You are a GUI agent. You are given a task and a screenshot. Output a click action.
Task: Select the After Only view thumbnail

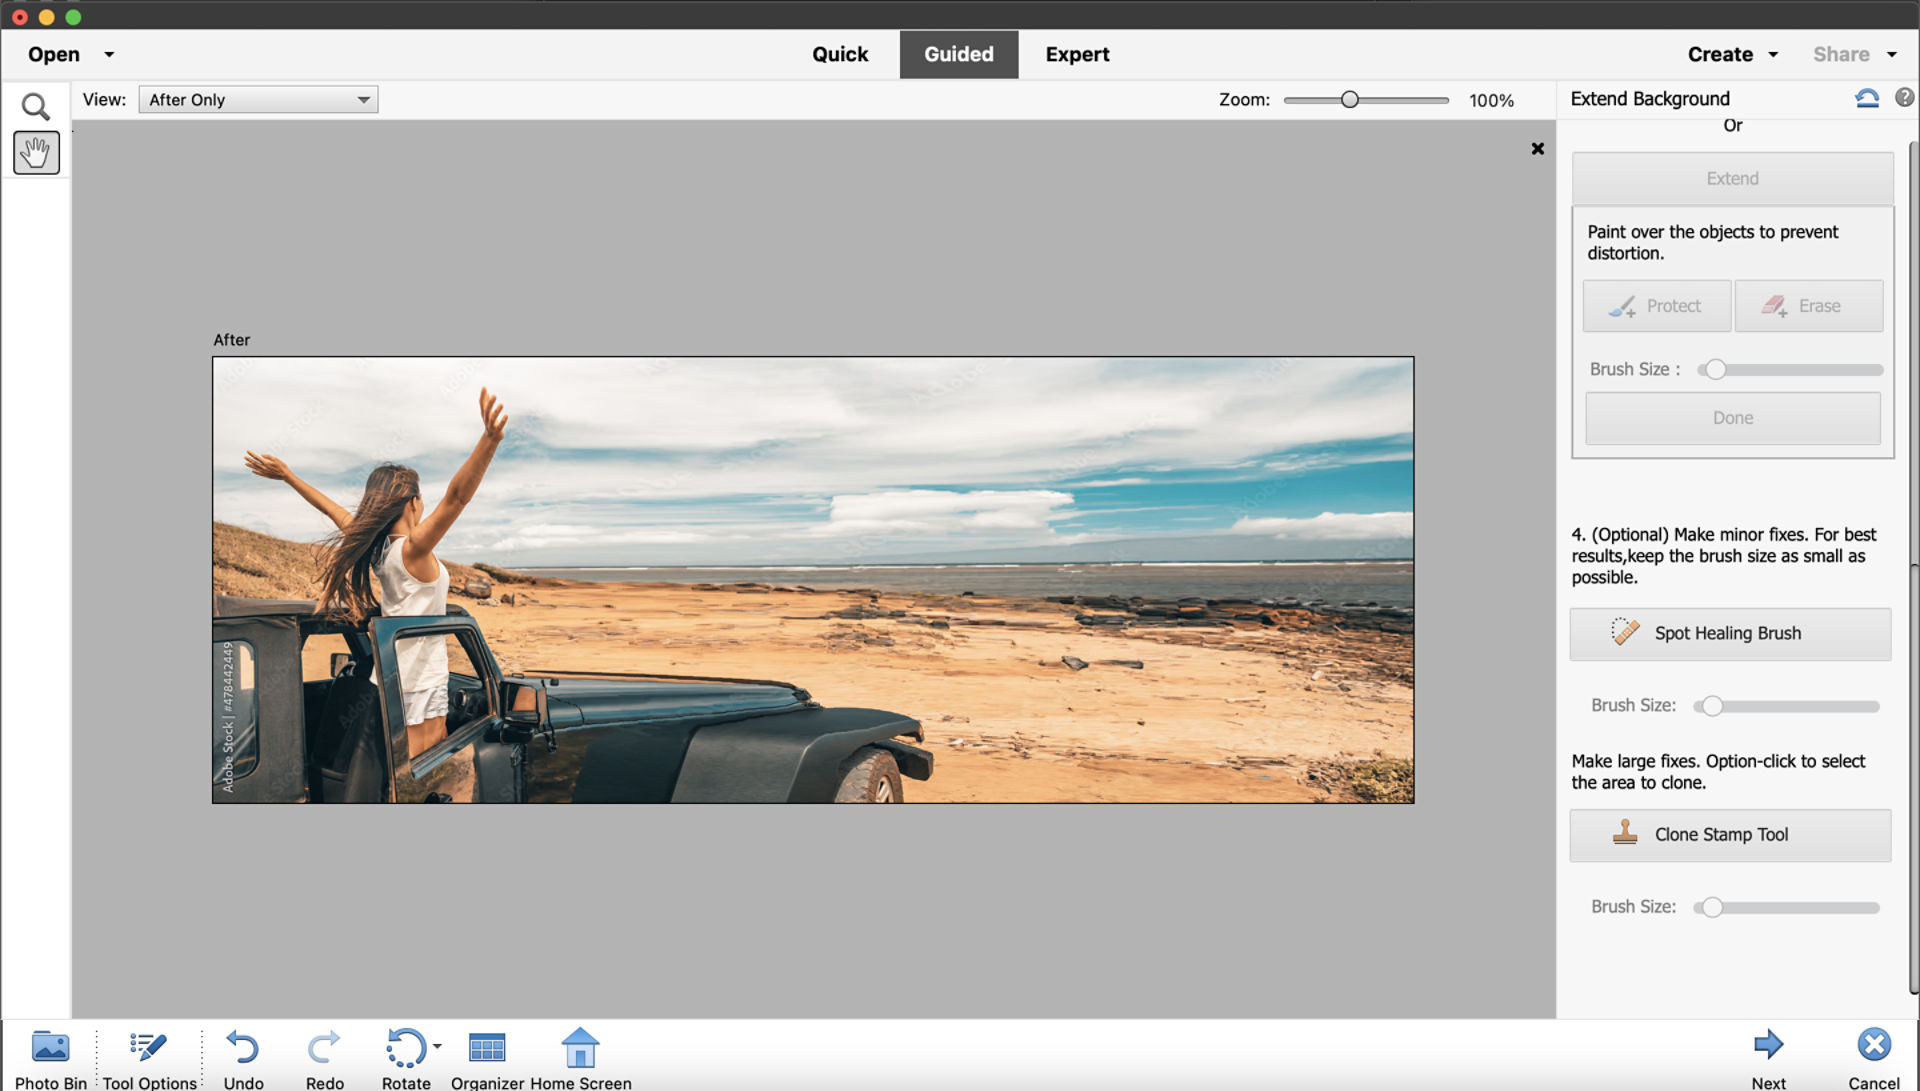point(256,99)
